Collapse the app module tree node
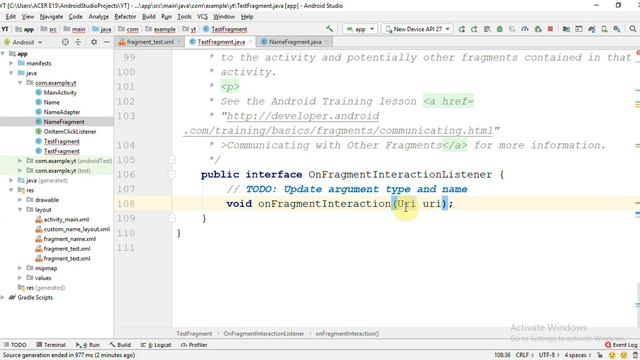640x360 pixels. pos(3,53)
